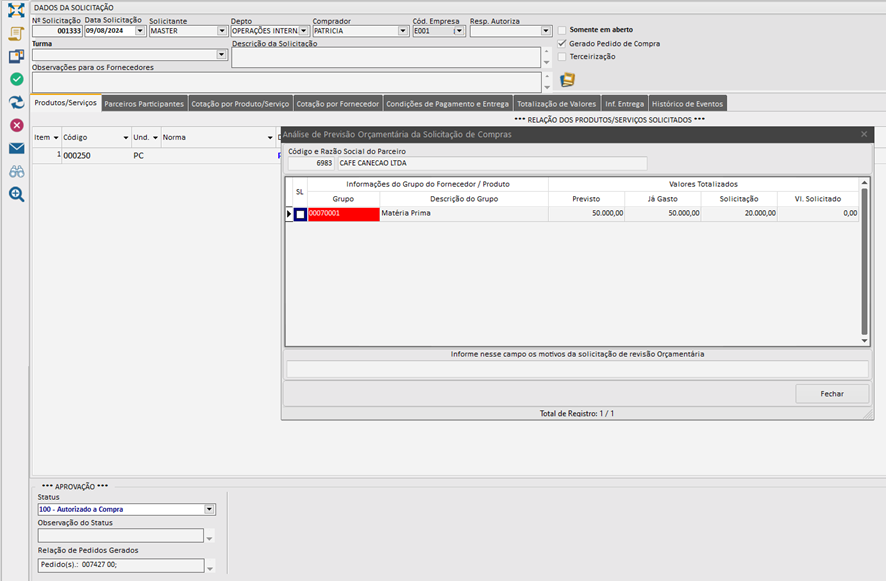Click the yellow notes icon below Terceirização

(x=567, y=80)
